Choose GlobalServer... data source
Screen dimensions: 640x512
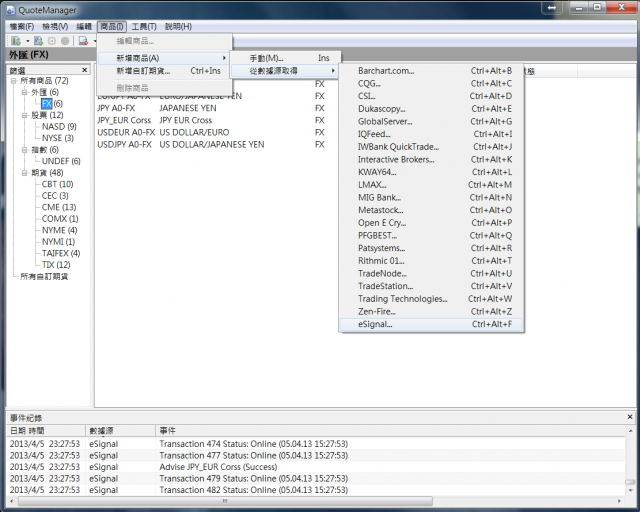[x=431, y=121]
